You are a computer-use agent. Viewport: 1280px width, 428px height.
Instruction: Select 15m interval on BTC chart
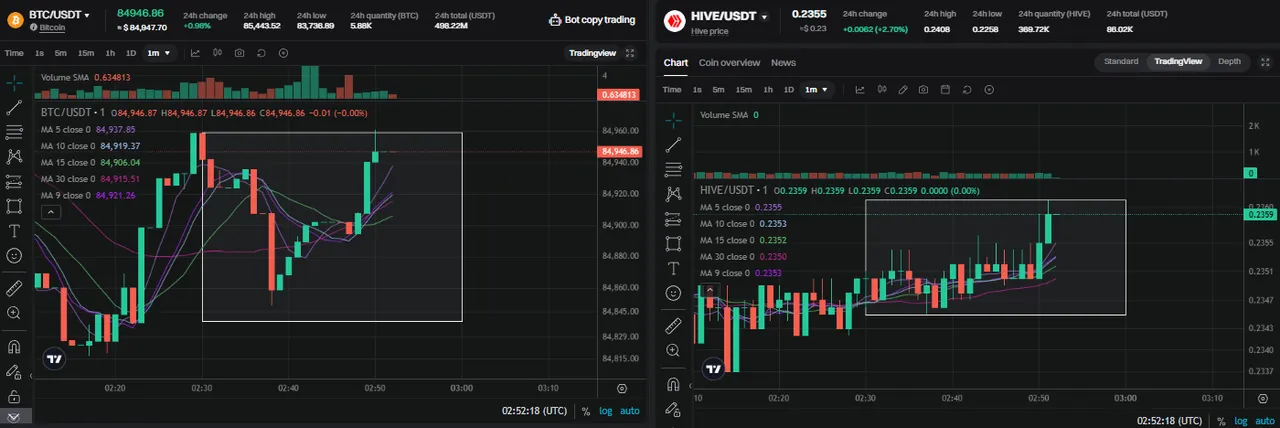click(x=86, y=53)
